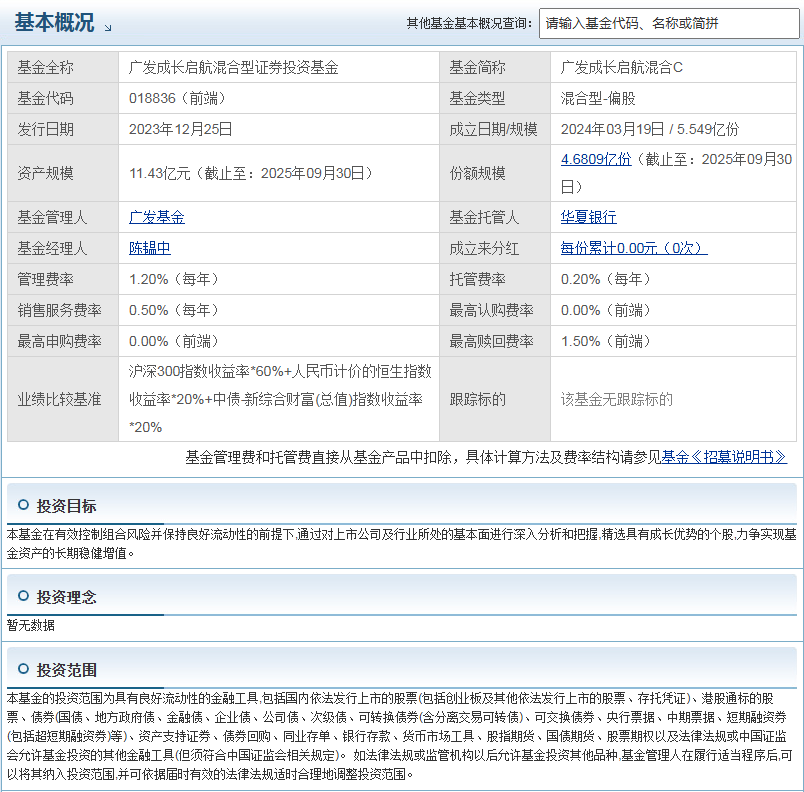This screenshot has width=804, height=792.
Task: Click the small arrow icon beside 基本概况
Action: click(108, 28)
